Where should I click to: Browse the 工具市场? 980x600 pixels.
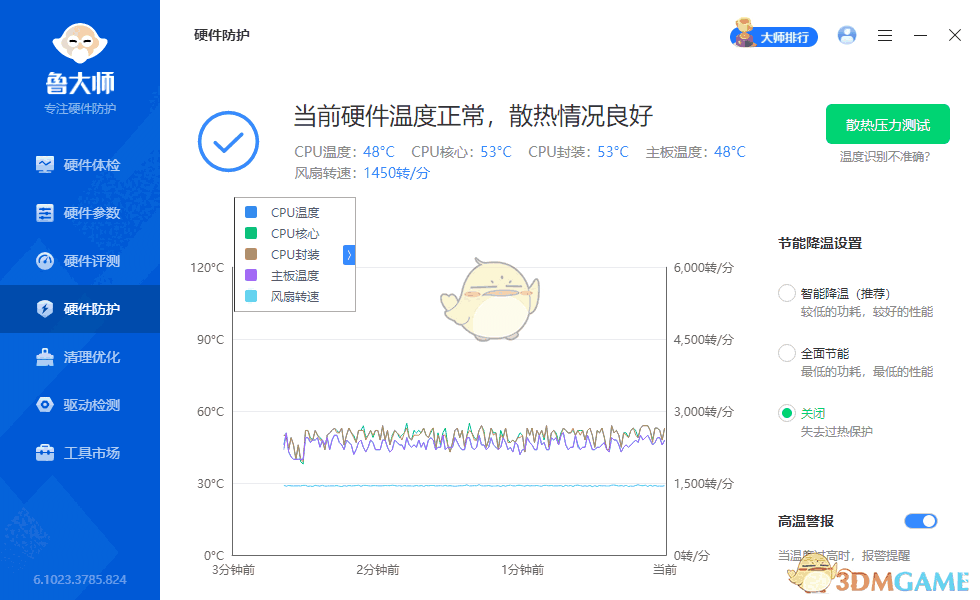(80, 453)
